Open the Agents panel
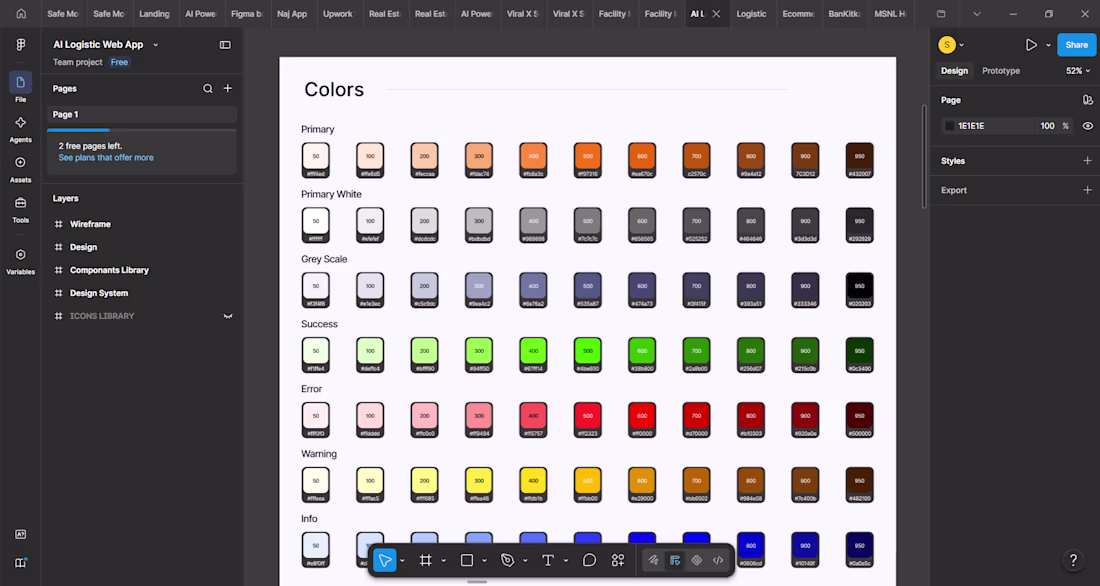Image resolution: width=1100 pixels, height=586 pixels. pyautogui.click(x=20, y=129)
